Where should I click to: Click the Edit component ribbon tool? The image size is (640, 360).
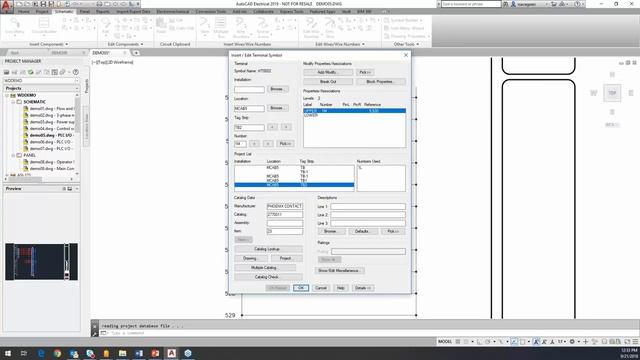(x=106, y=26)
